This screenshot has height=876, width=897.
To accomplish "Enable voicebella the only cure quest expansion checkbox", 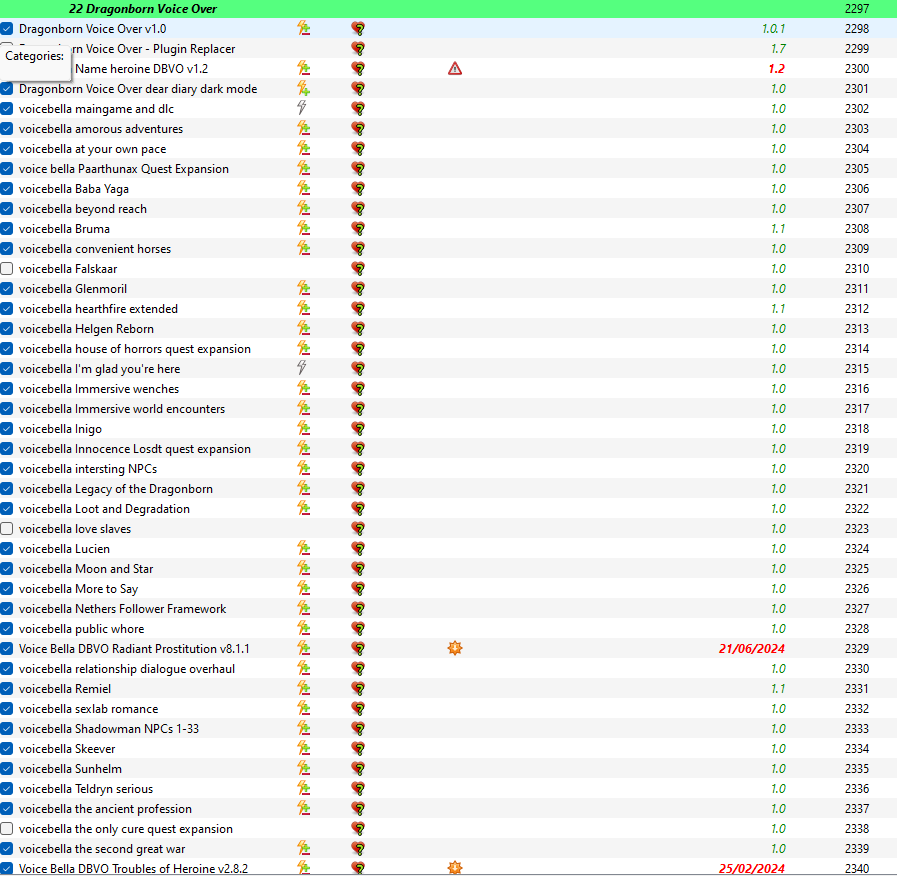I will coord(7,829).
